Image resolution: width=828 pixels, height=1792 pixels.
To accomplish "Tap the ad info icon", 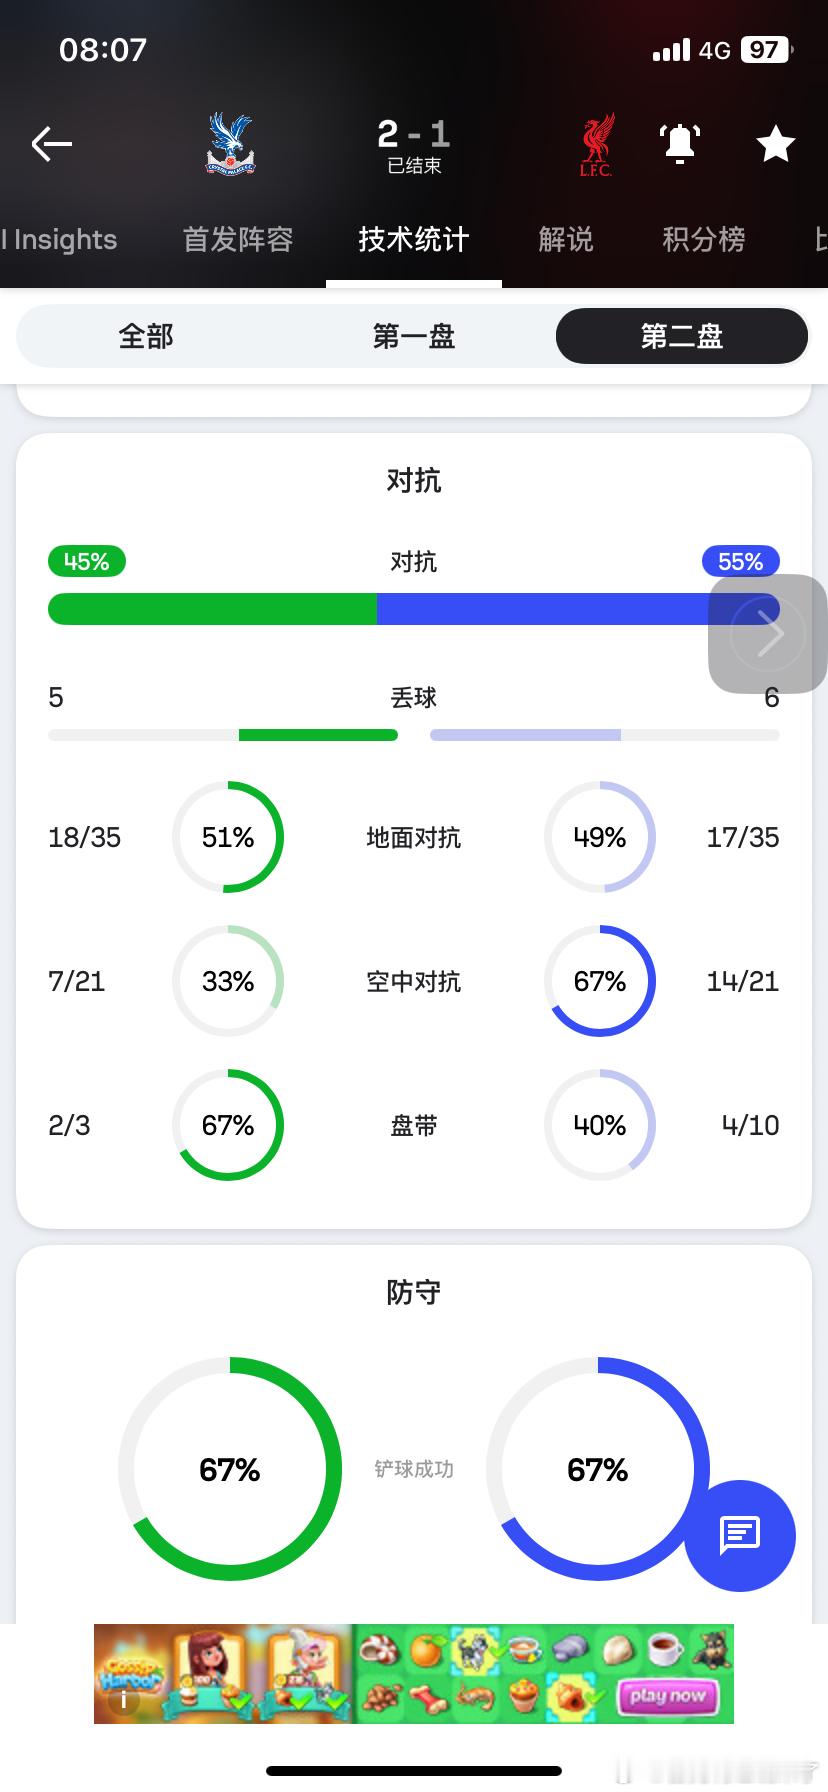I will click(123, 1700).
